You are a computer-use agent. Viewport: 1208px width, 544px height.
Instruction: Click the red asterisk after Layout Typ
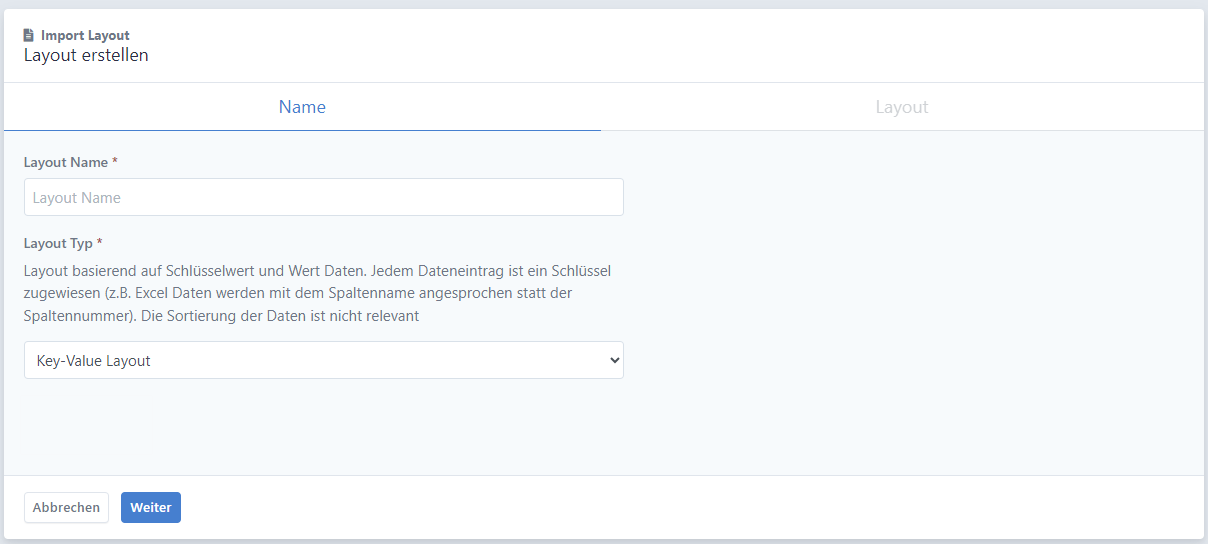(x=100, y=243)
